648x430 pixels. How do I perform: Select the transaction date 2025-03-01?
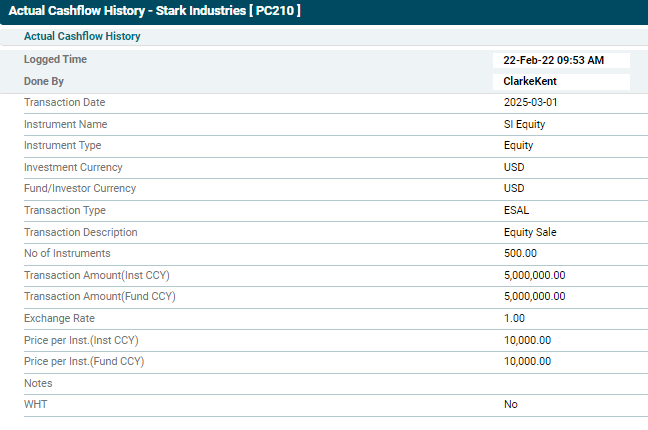[x=530, y=103]
